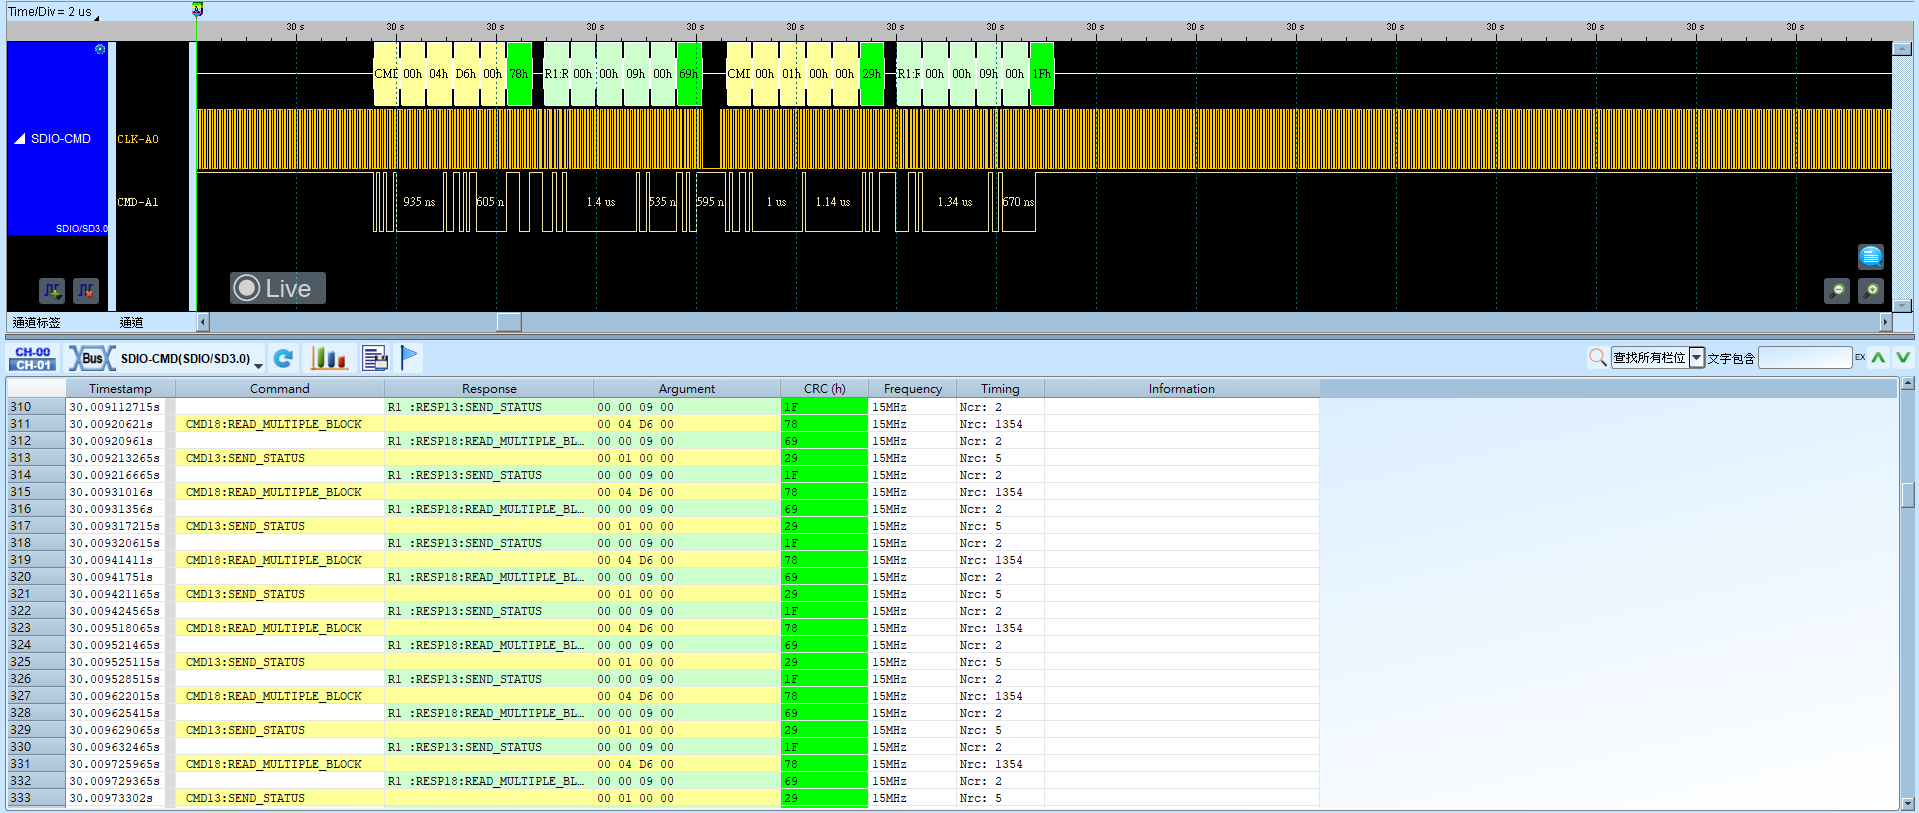The height and width of the screenshot is (813, 1919).
Task: Click the waveform scroll-right arrow
Action: 1886,322
